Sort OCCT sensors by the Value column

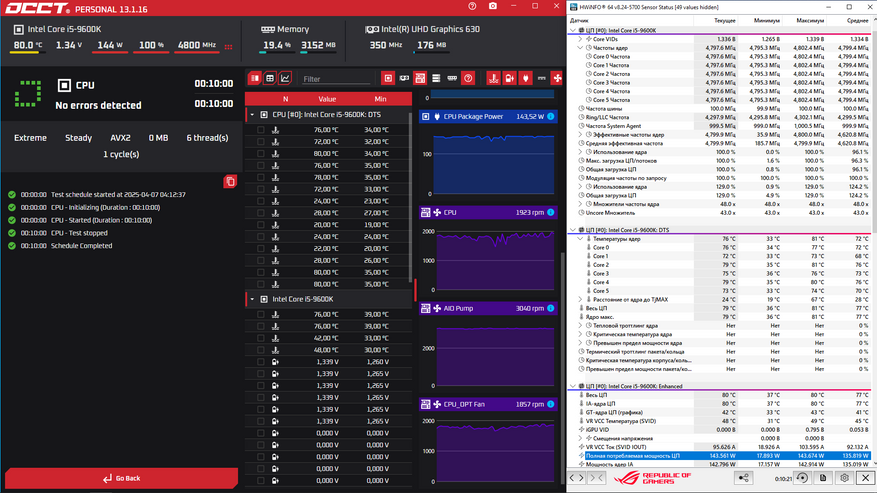click(x=327, y=99)
